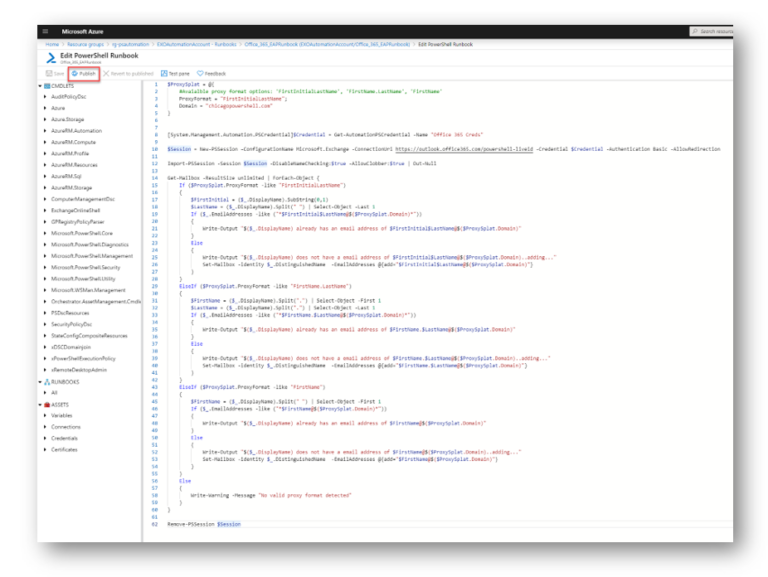Image resolution: width=768 pixels, height=577 pixels.
Task: Open the Test pane
Action: [175, 73]
